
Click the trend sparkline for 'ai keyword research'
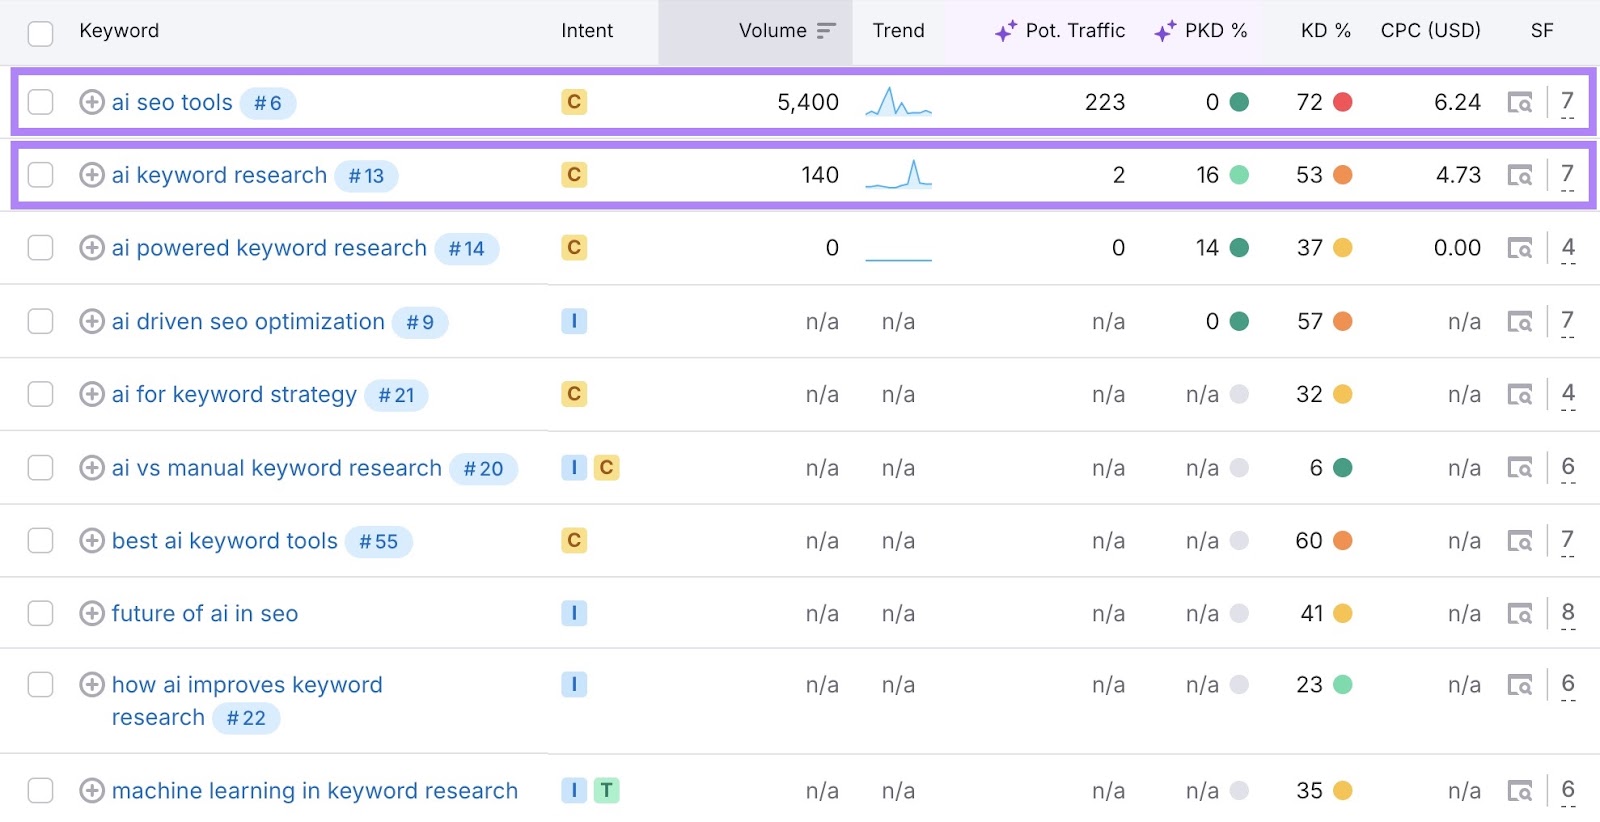coord(898,175)
